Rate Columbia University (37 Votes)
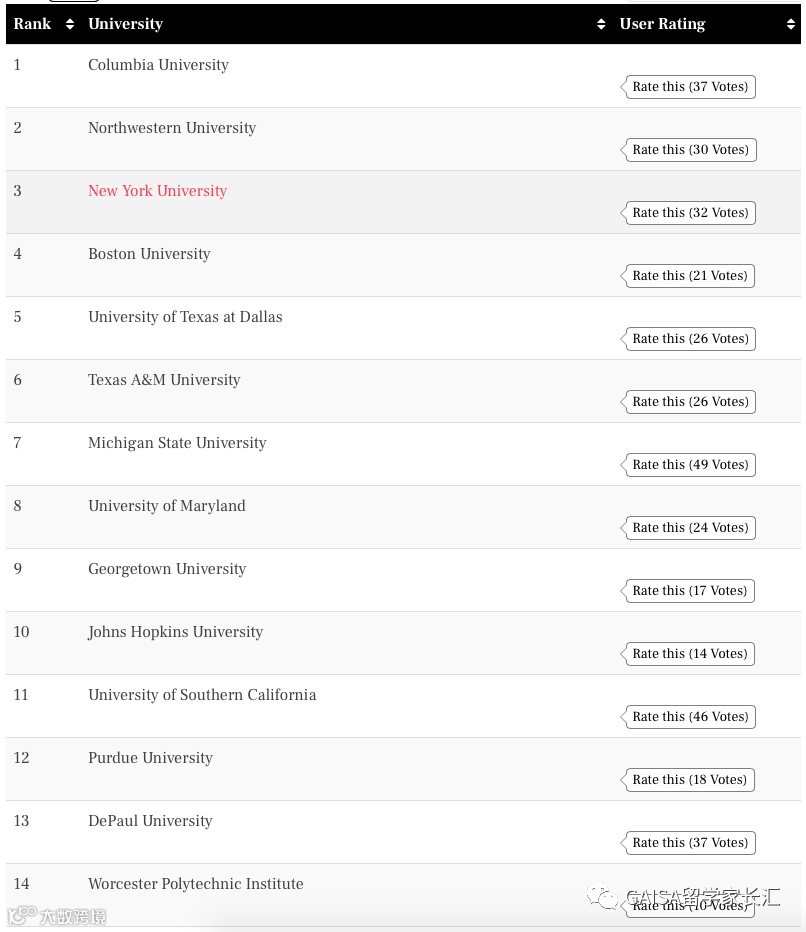The width and height of the screenshot is (806, 932). tap(689, 87)
